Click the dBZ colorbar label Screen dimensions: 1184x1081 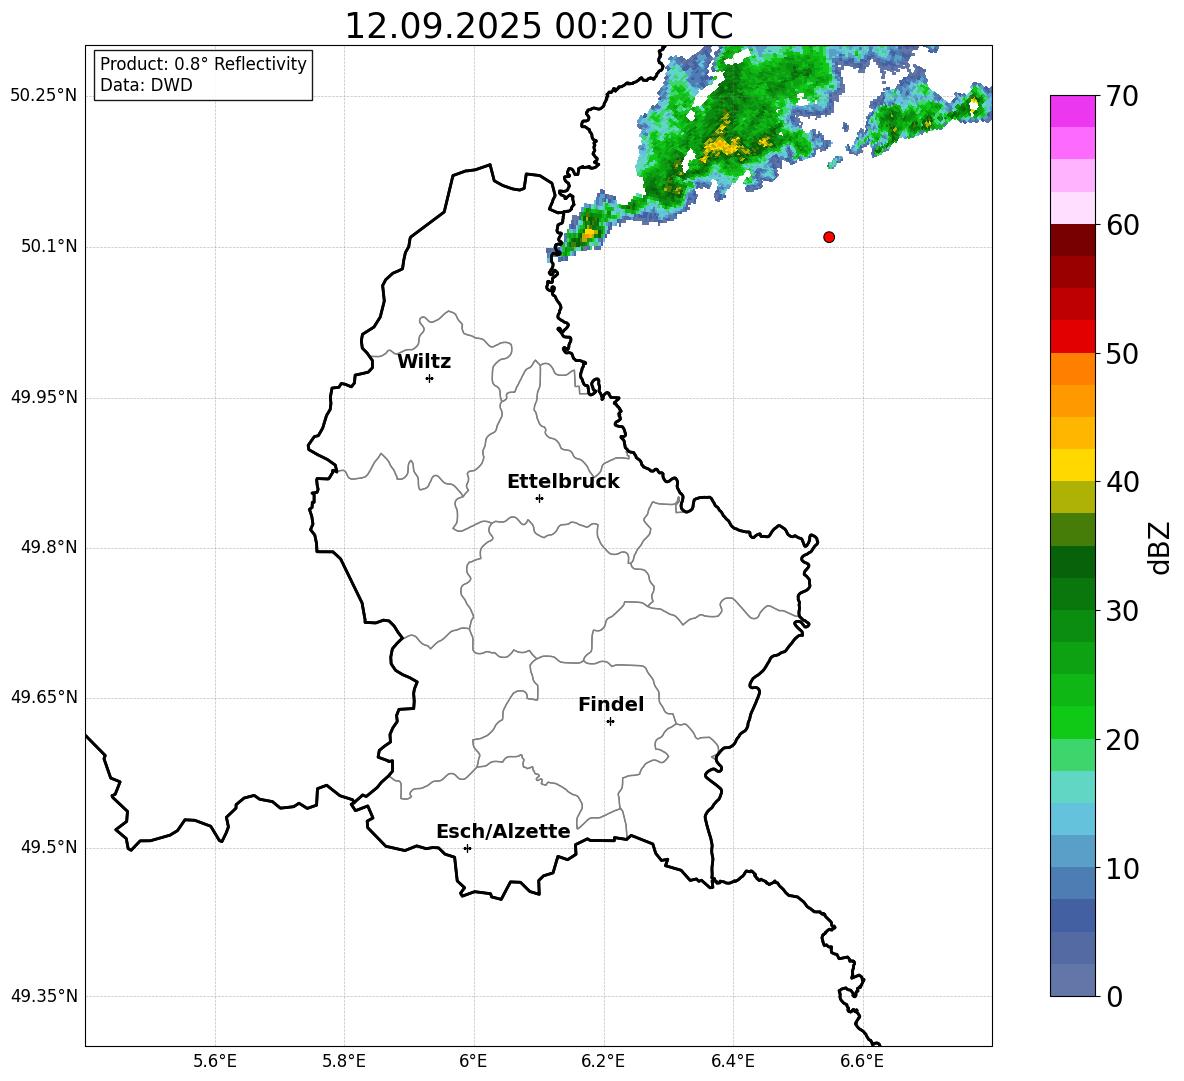(1160, 547)
